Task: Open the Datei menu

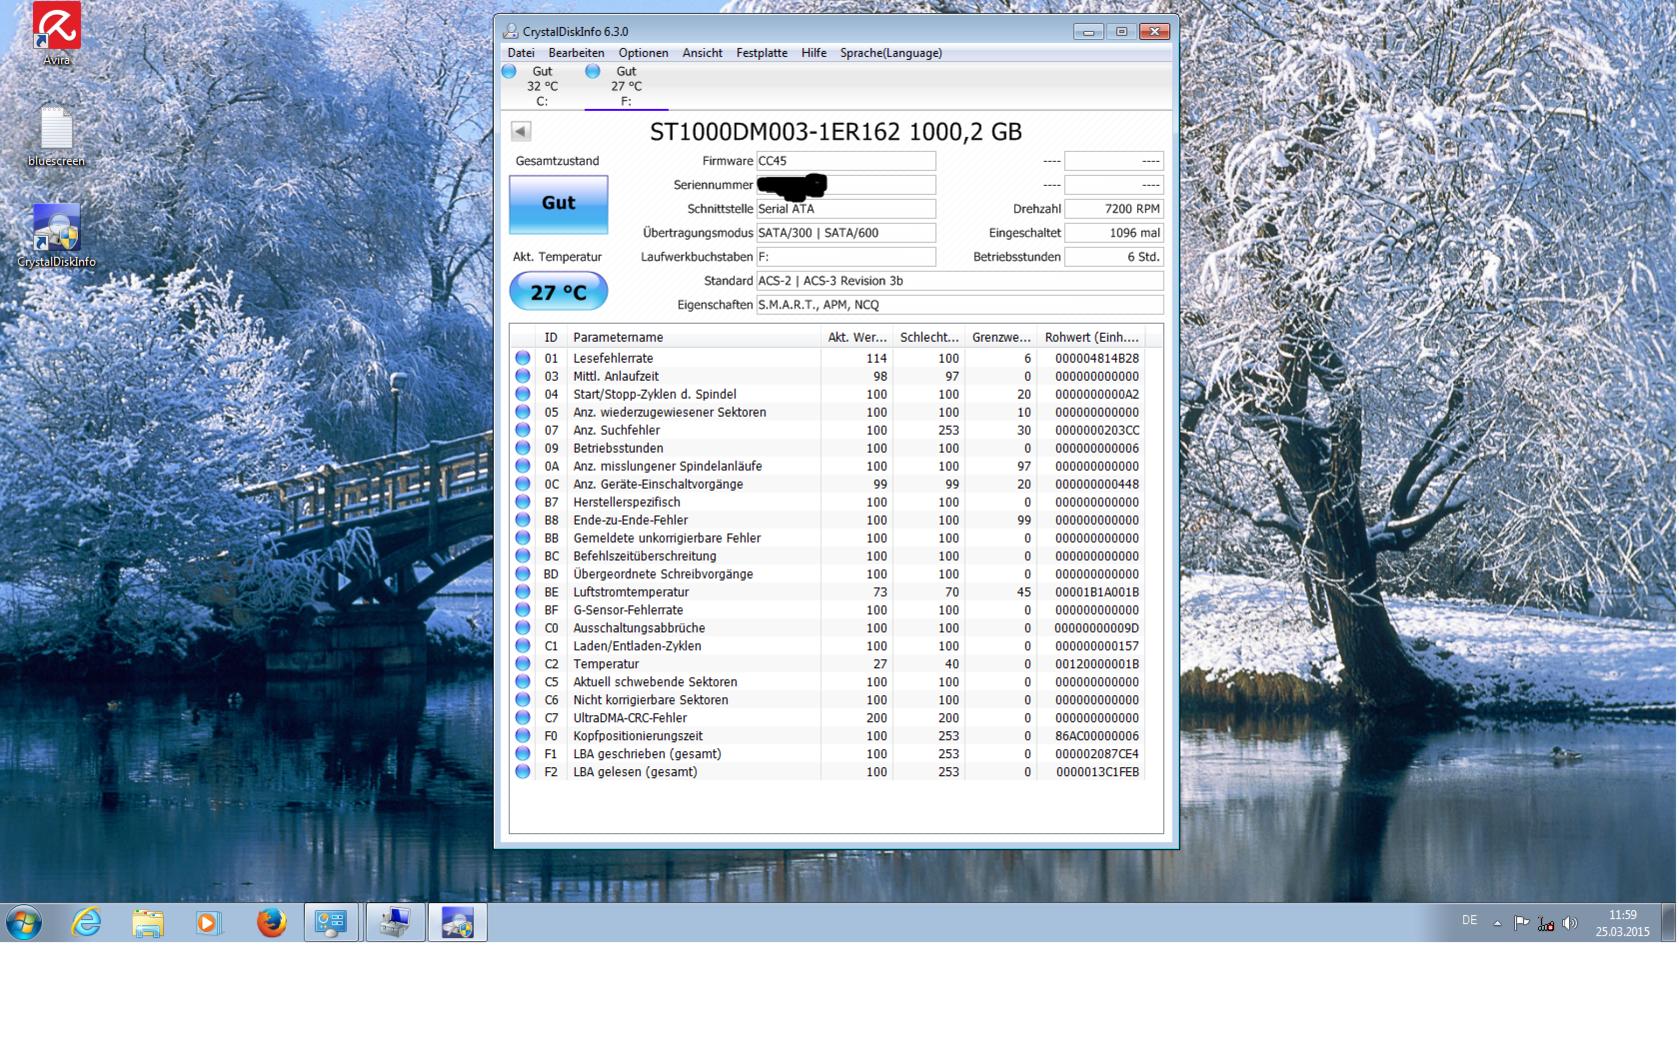Action: (x=521, y=53)
